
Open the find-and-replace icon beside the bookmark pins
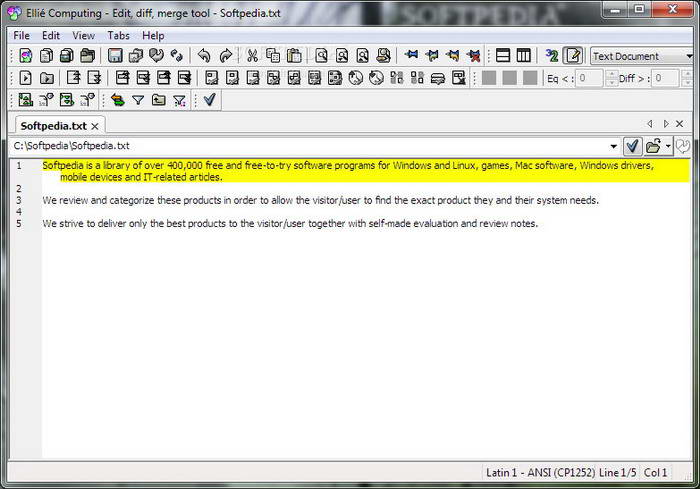383,56
